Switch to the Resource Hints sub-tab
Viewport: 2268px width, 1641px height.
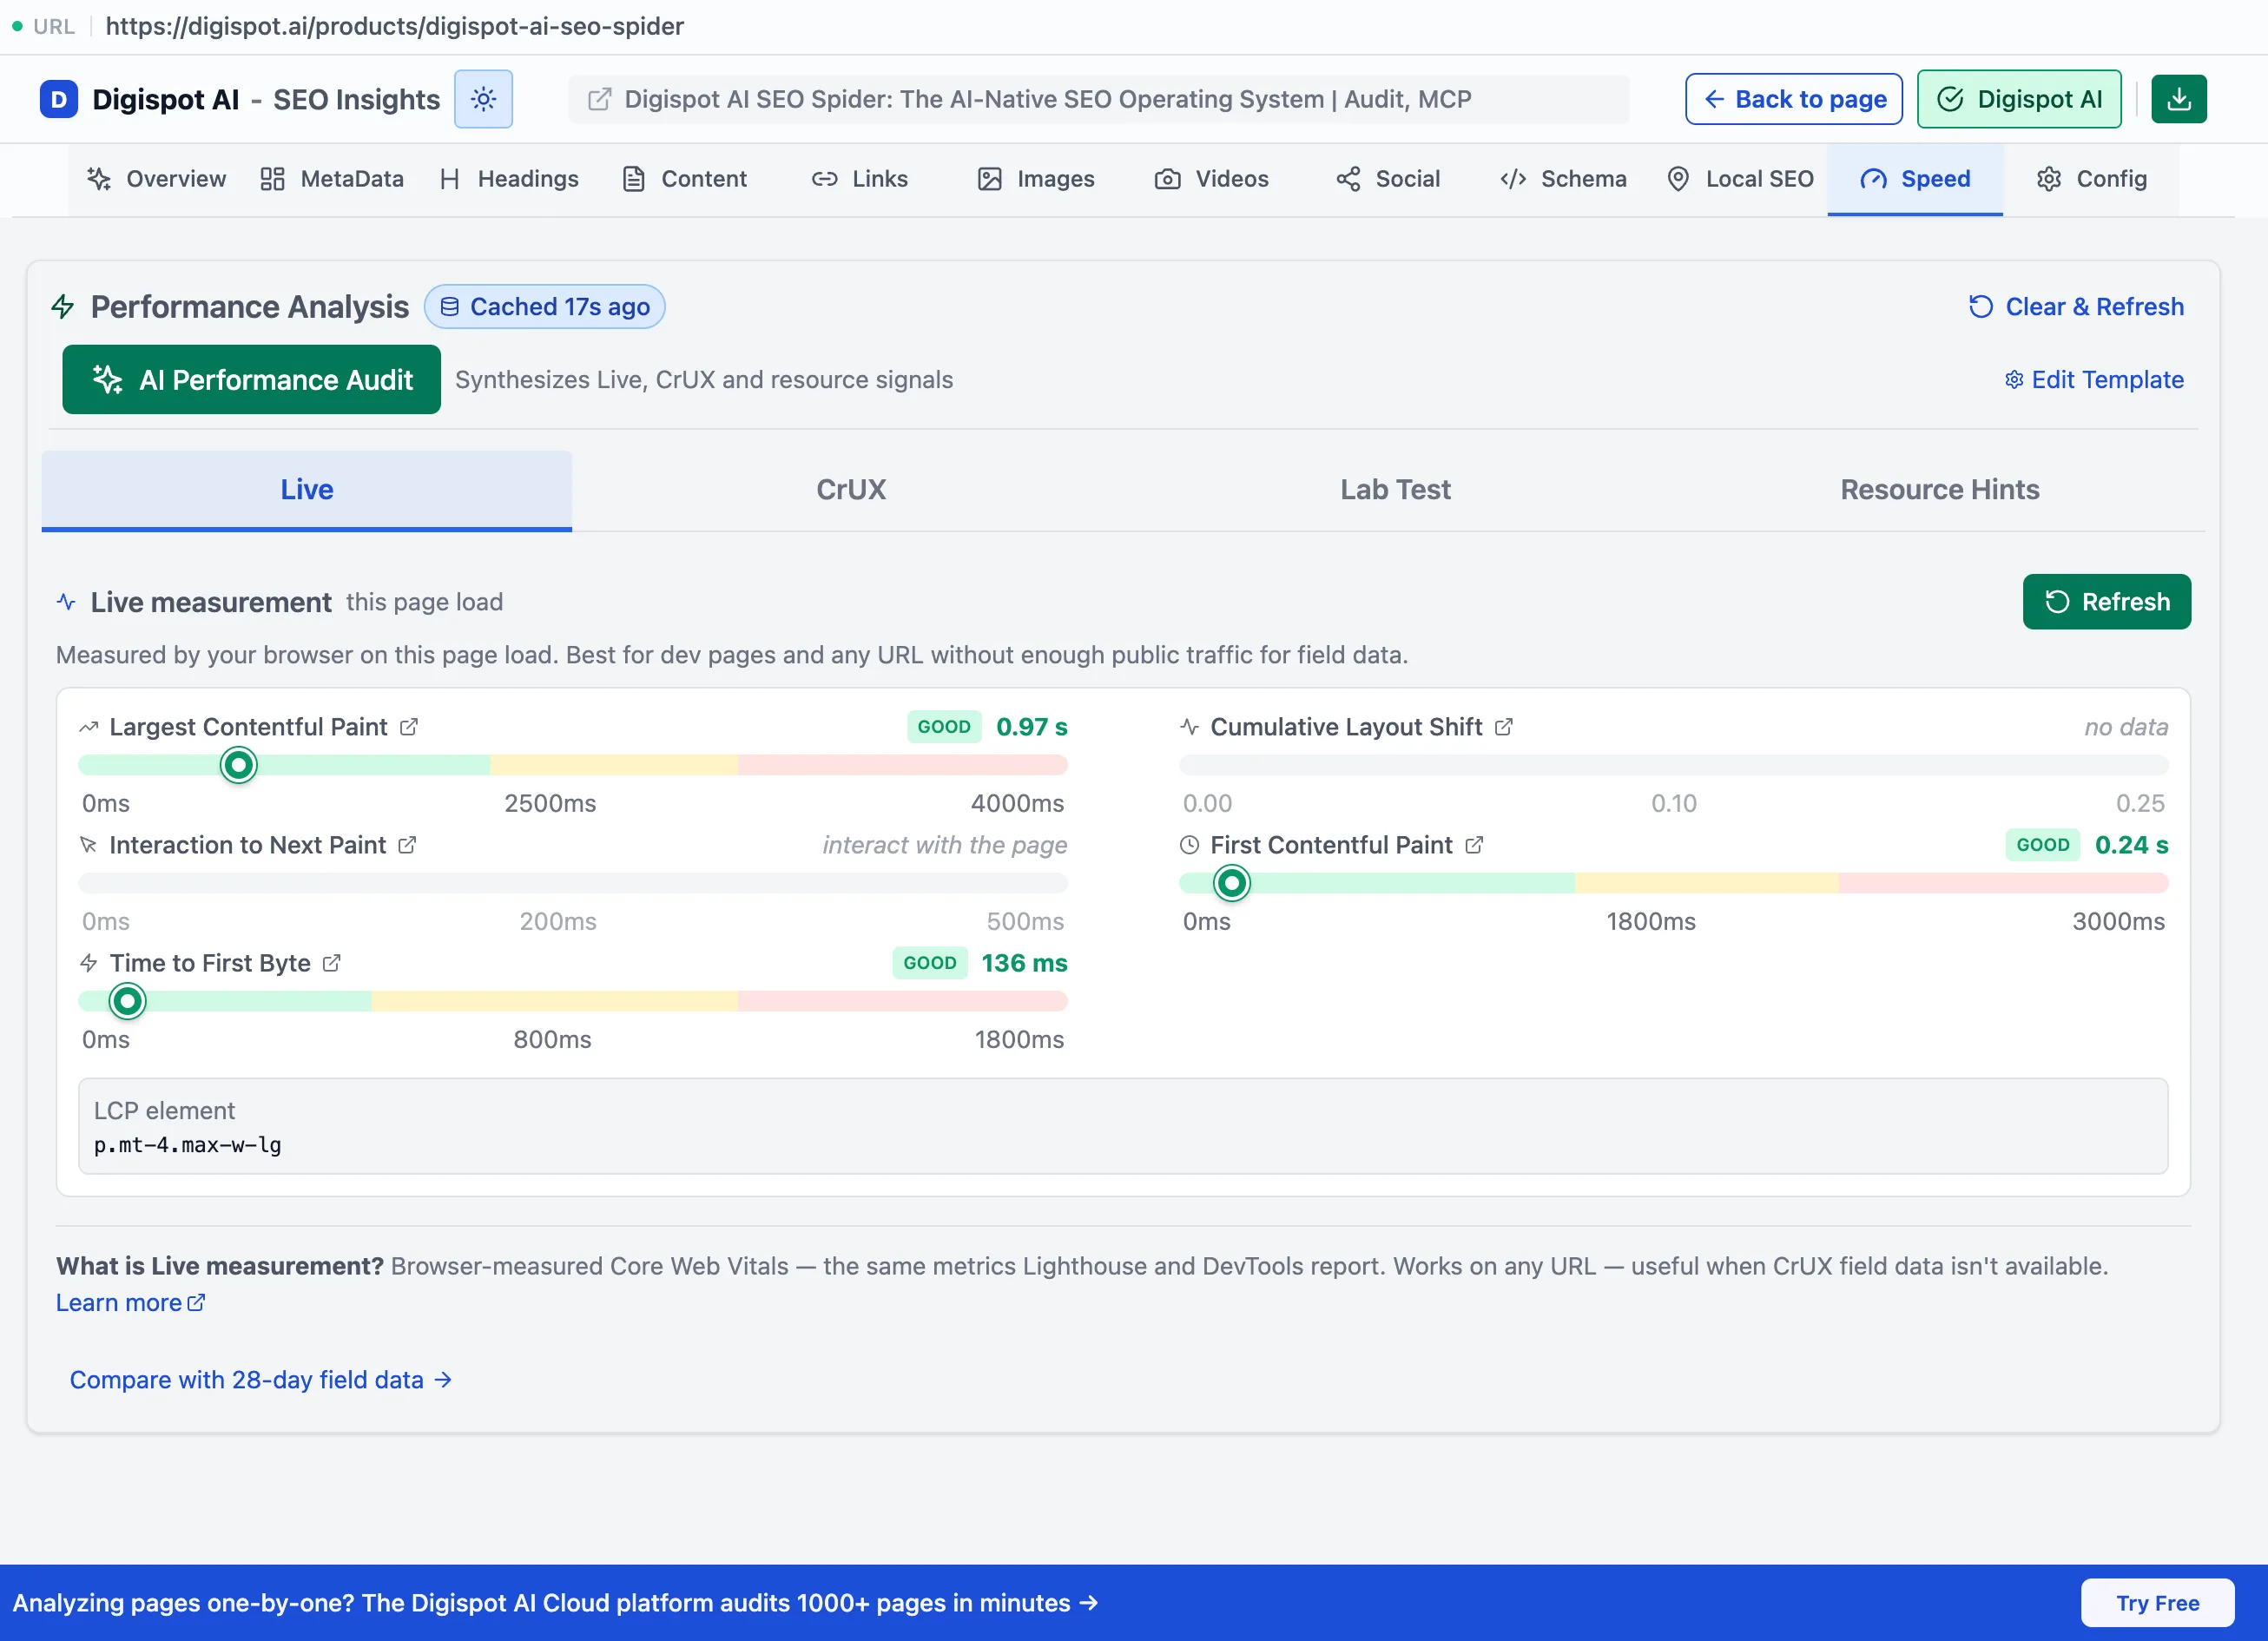(x=1939, y=490)
